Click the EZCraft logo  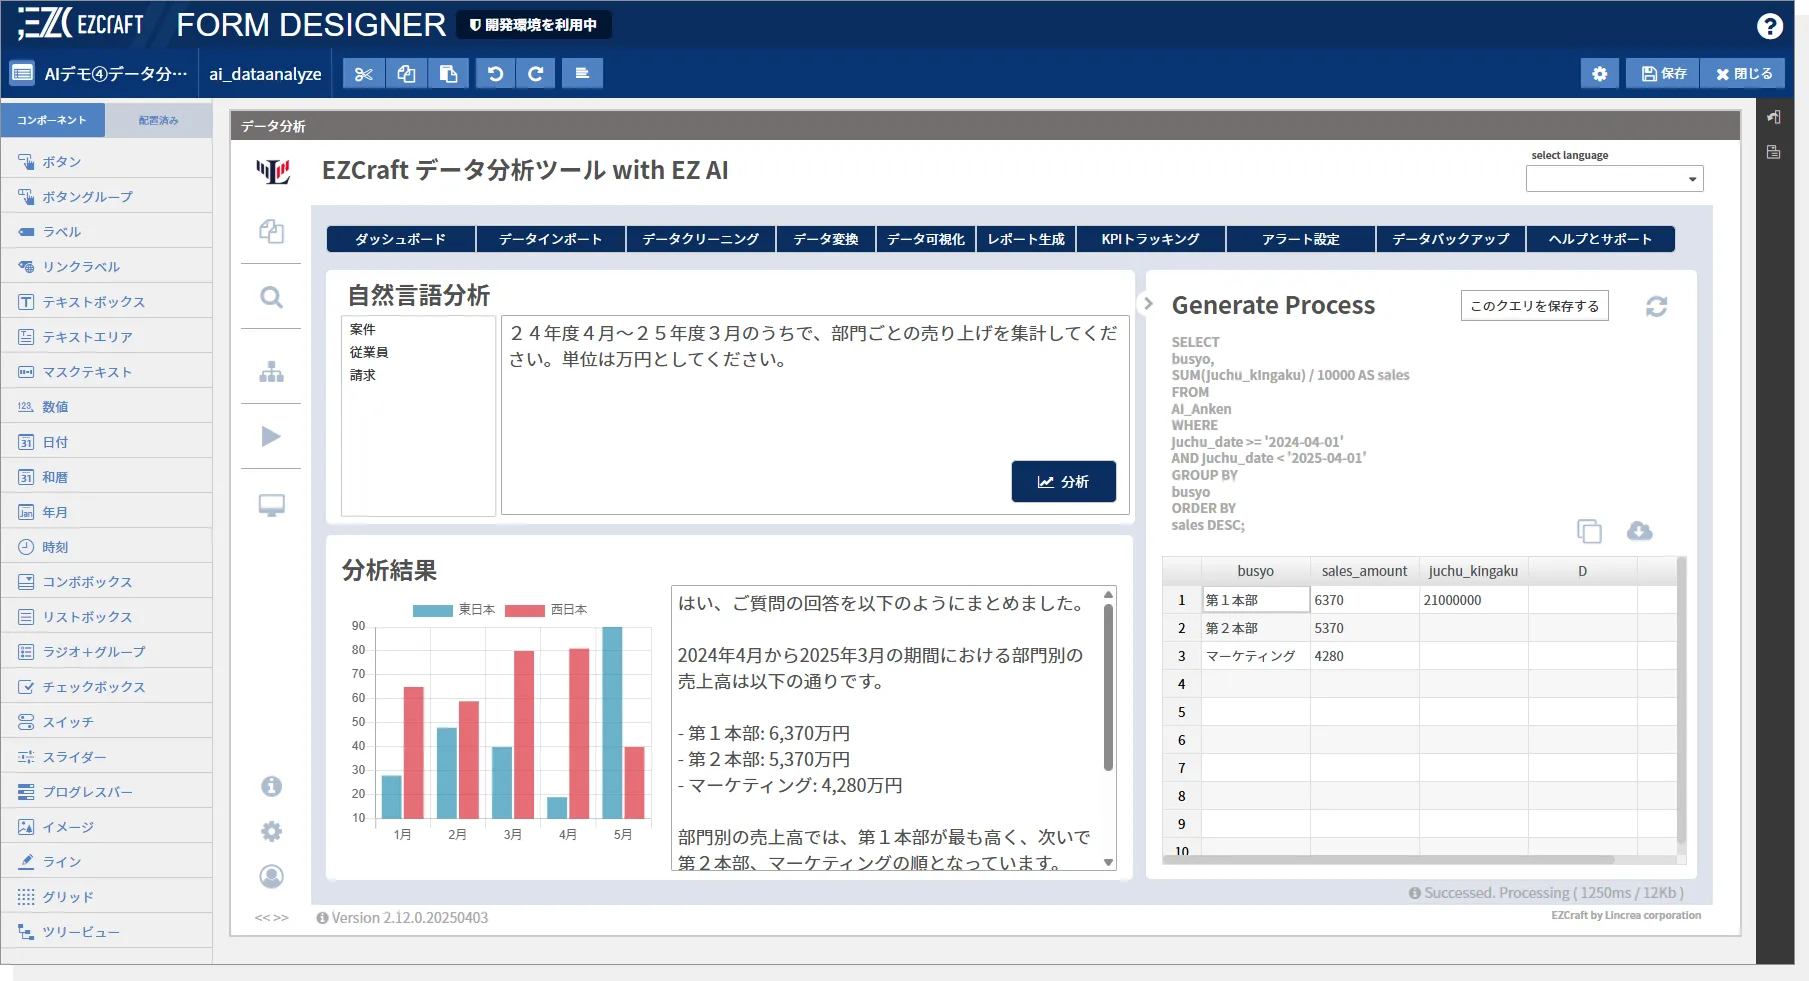[82, 24]
